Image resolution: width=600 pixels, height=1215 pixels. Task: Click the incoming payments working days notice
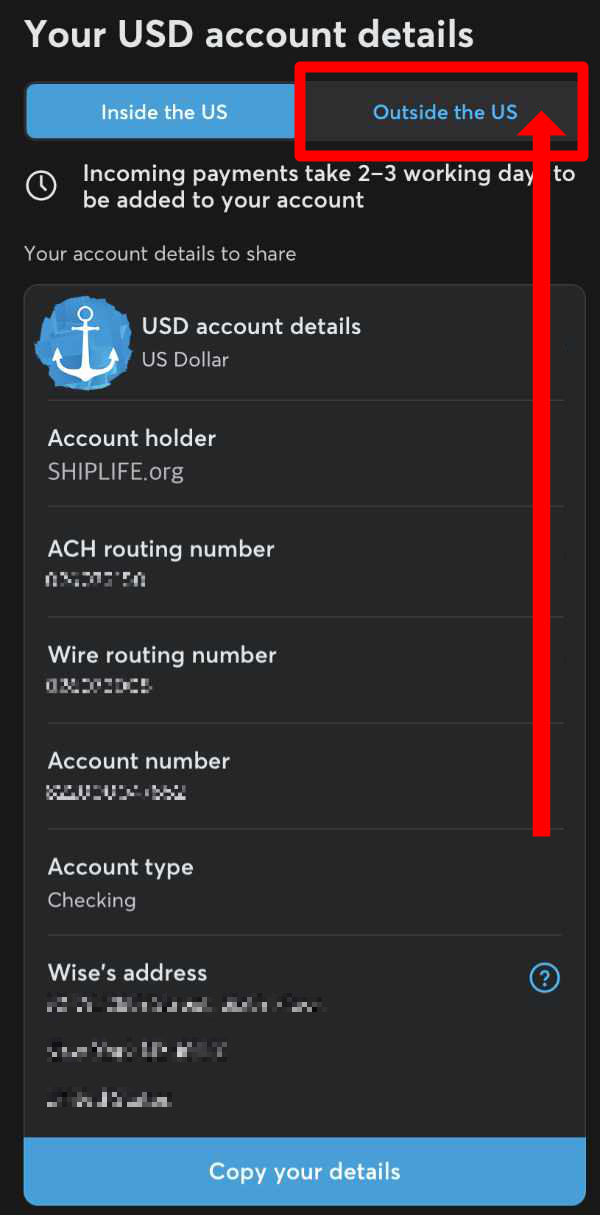point(328,186)
